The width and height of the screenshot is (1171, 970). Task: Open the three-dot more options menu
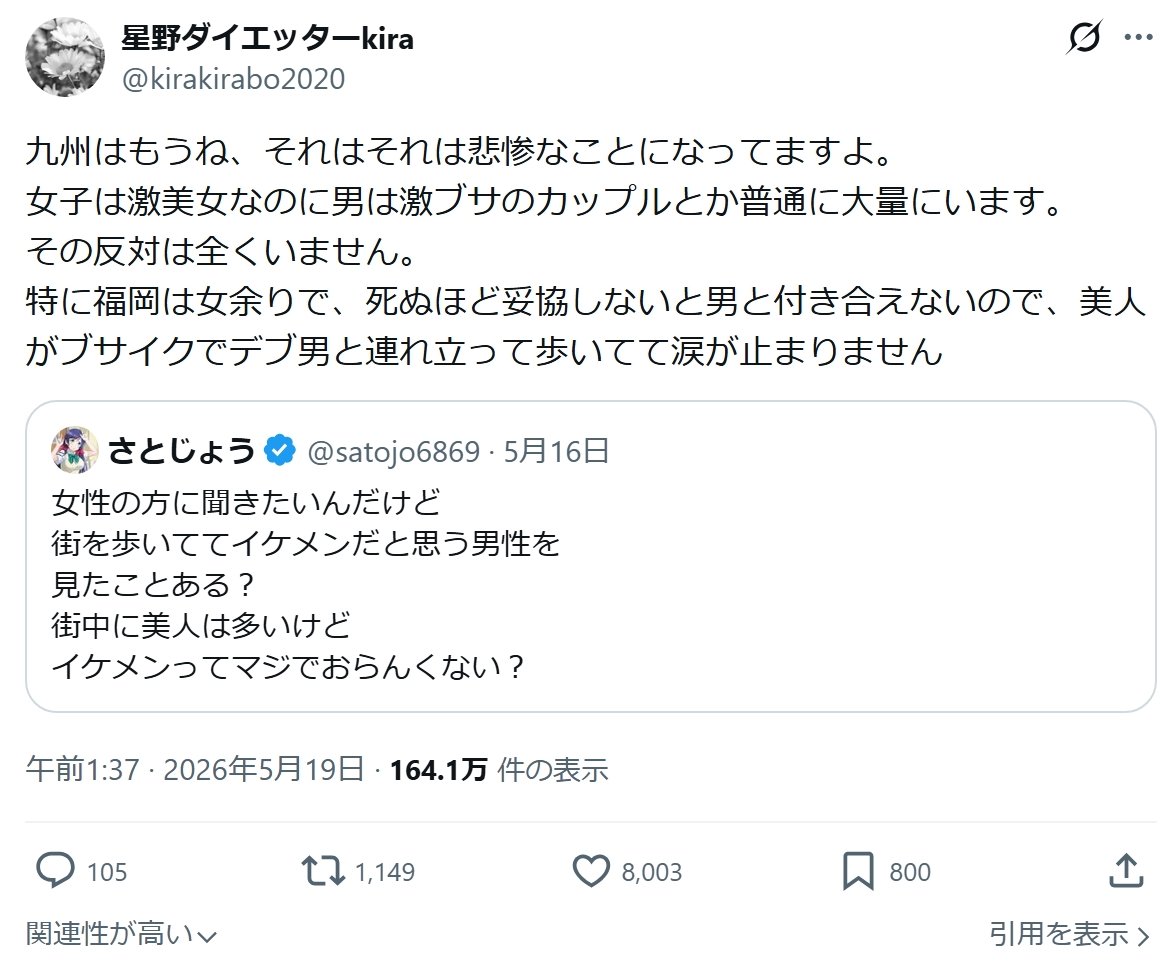(x=1138, y=37)
